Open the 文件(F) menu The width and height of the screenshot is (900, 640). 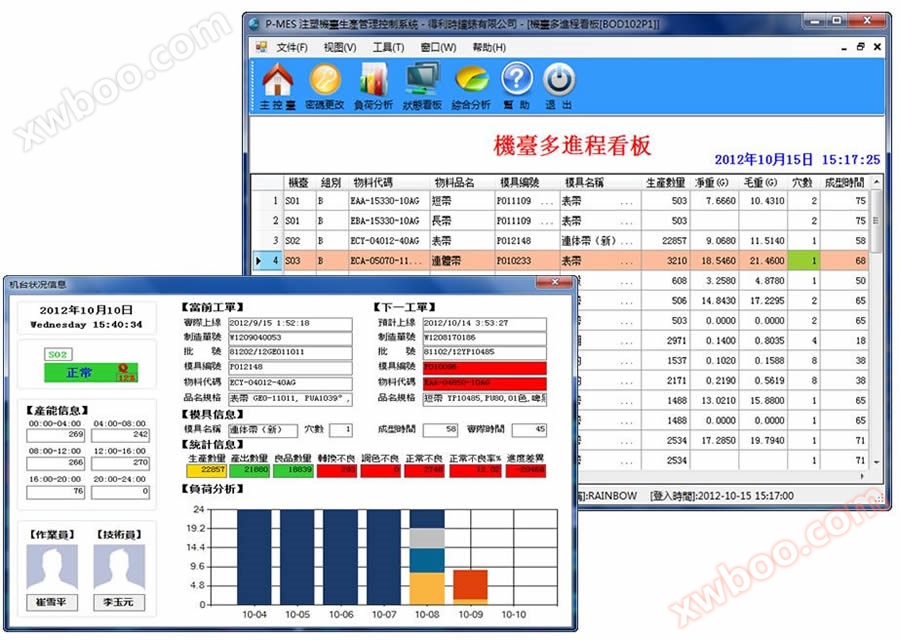click(x=292, y=47)
